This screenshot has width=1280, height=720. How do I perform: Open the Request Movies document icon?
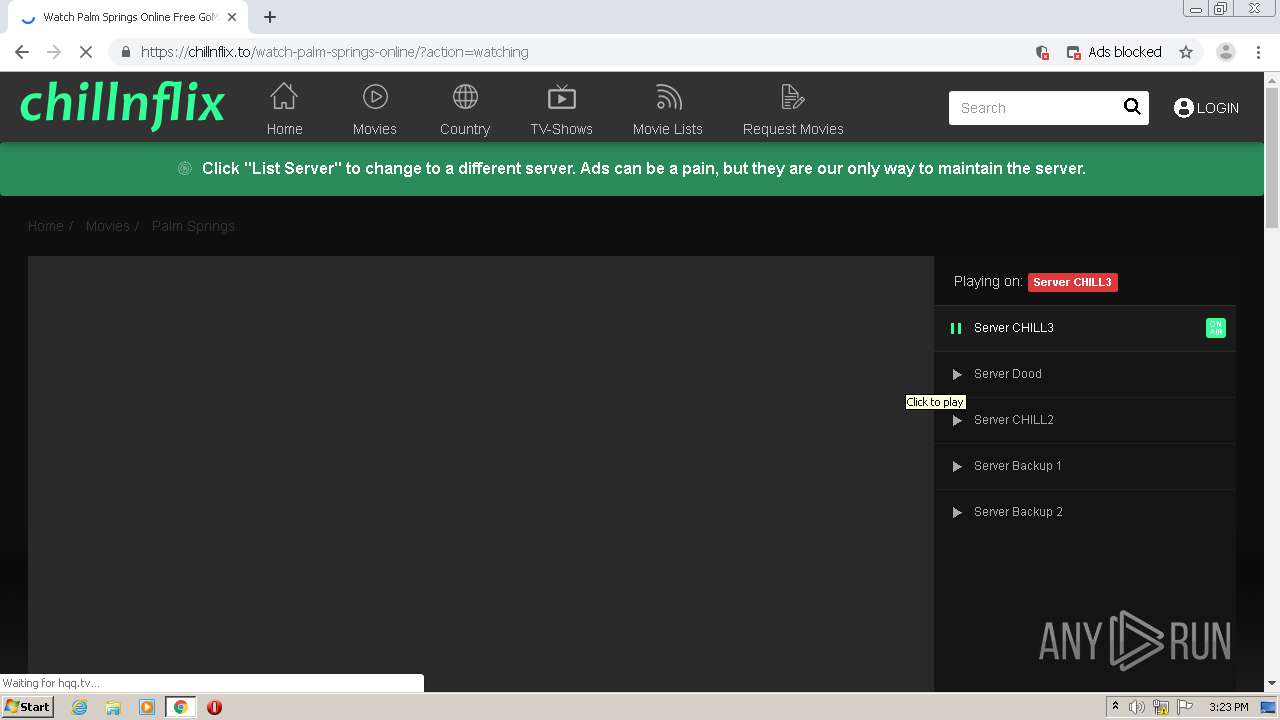tap(793, 97)
